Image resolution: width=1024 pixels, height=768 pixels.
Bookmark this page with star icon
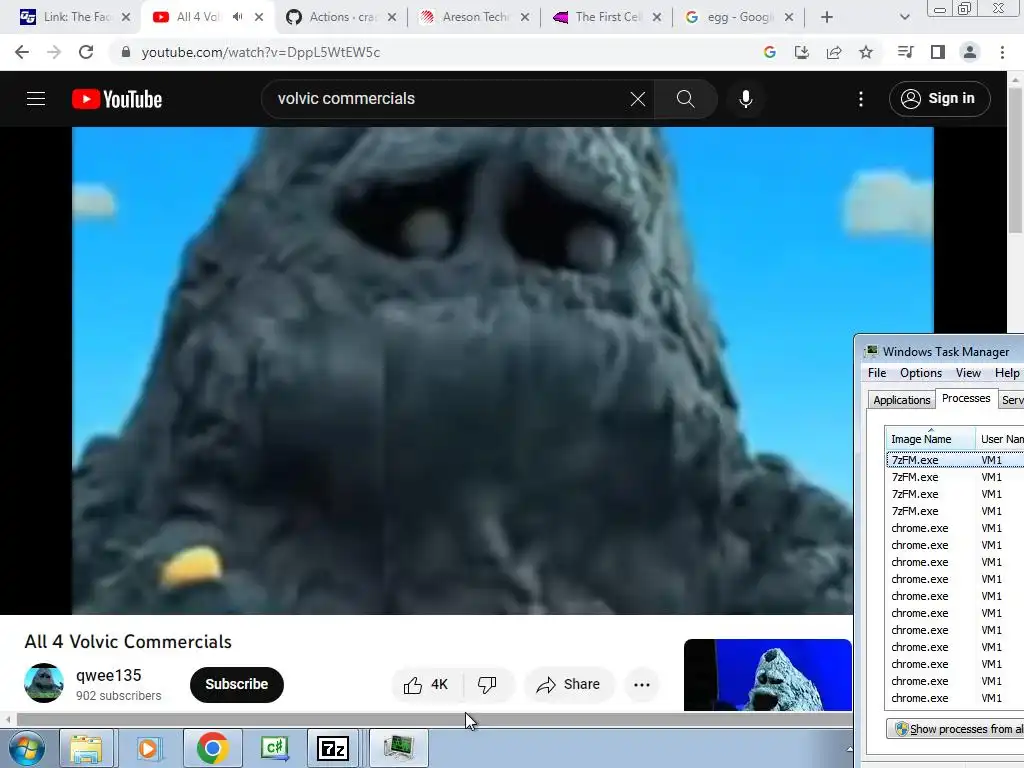click(x=866, y=52)
